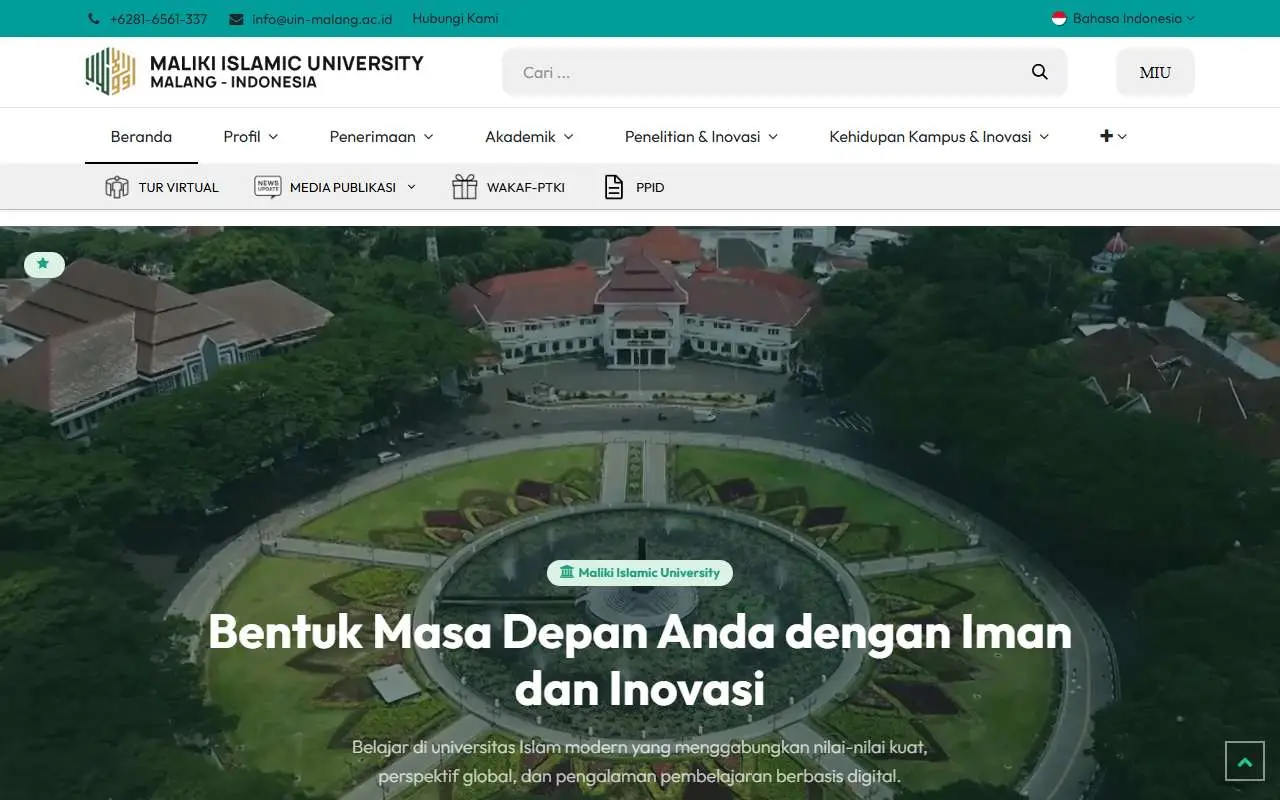
Task: Go to the Beranda tab
Action: coord(141,136)
